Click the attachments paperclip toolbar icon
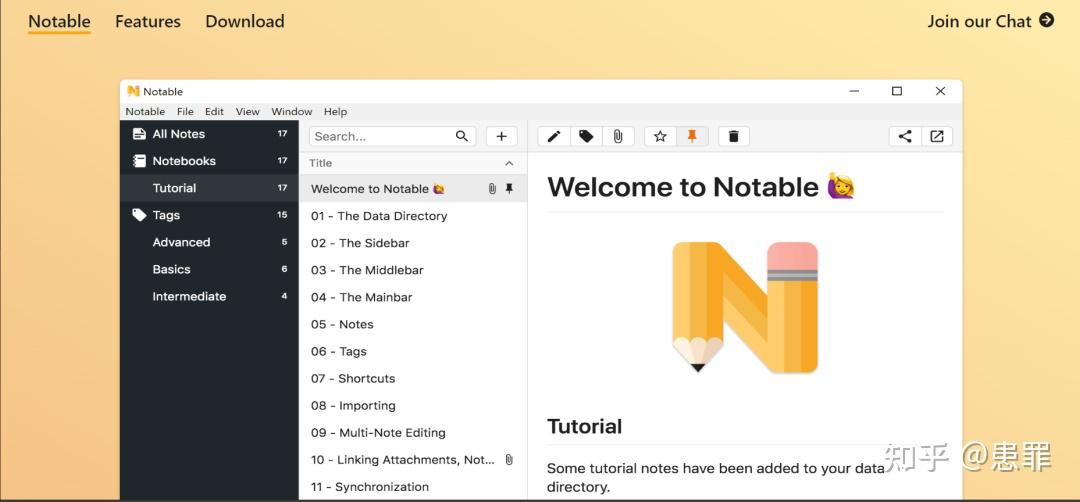The height and width of the screenshot is (502, 1080). 618,136
